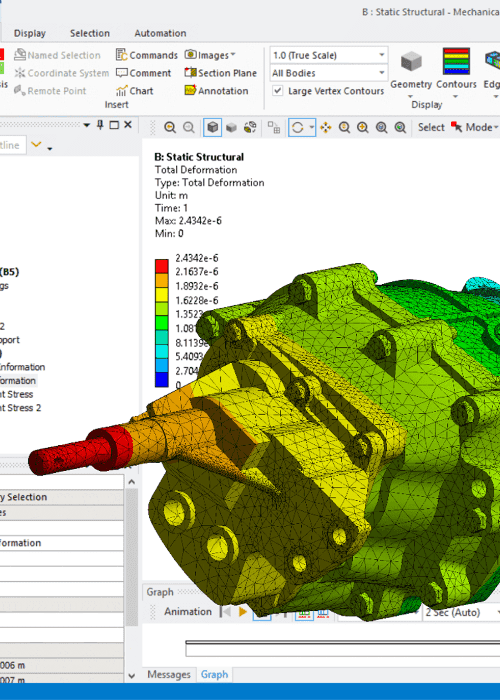Click the Selection row in details
This screenshot has height=700, width=500.
point(62,497)
